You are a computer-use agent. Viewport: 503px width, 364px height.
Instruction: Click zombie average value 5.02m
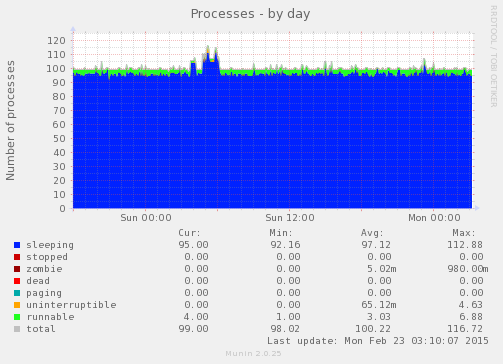pos(382,269)
